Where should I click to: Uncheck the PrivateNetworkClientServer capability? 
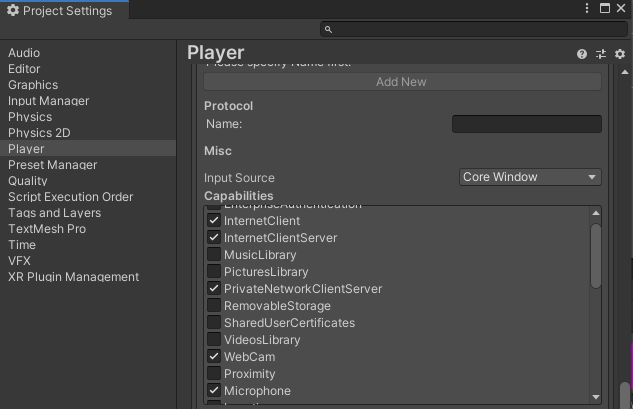pyautogui.click(x=214, y=289)
